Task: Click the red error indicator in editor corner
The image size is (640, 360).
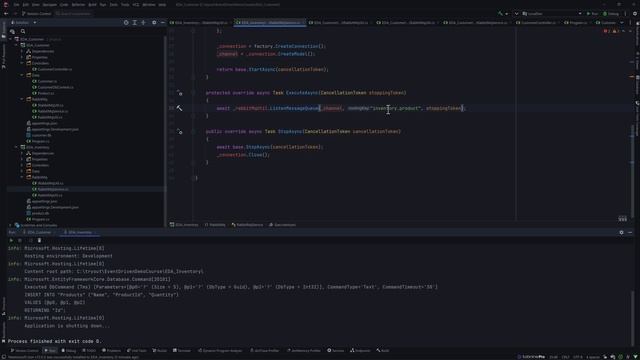Action: coord(607,31)
